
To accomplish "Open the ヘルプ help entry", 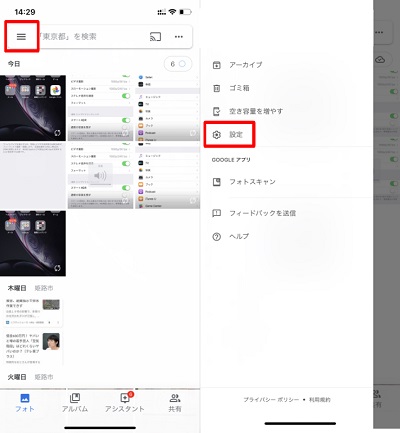I will point(231,236).
